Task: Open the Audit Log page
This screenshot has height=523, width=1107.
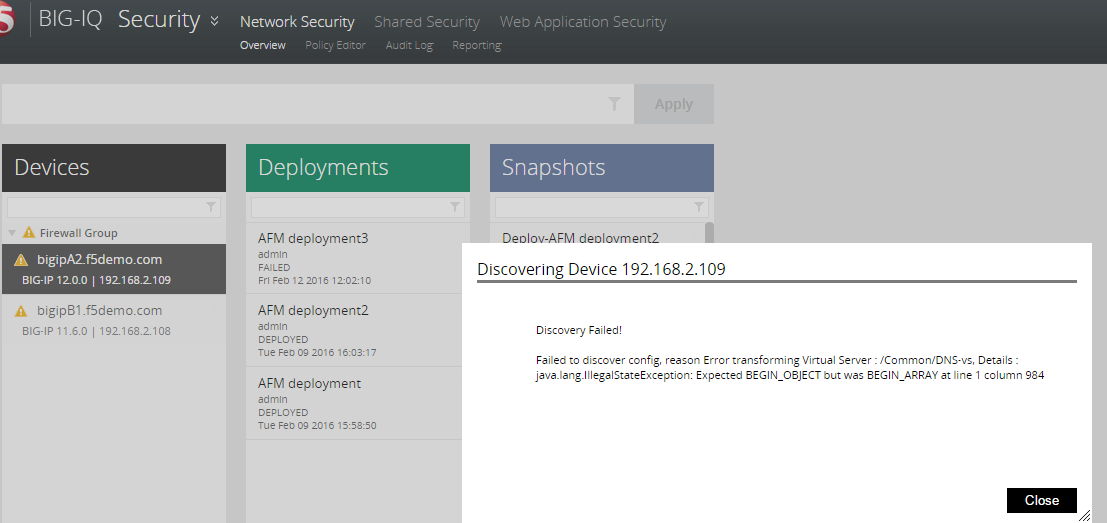Action: click(409, 45)
